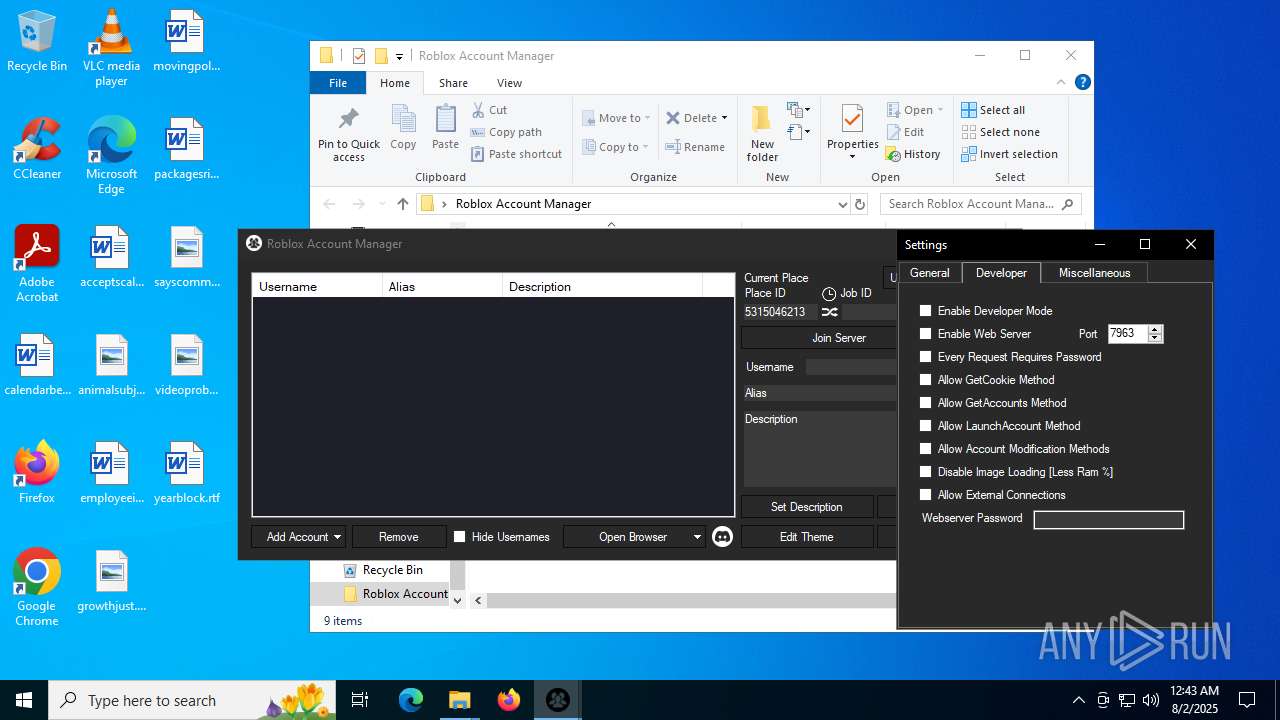Open CCleaner desktop shortcut
This screenshot has height=720, width=1280.
(x=37, y=150)
